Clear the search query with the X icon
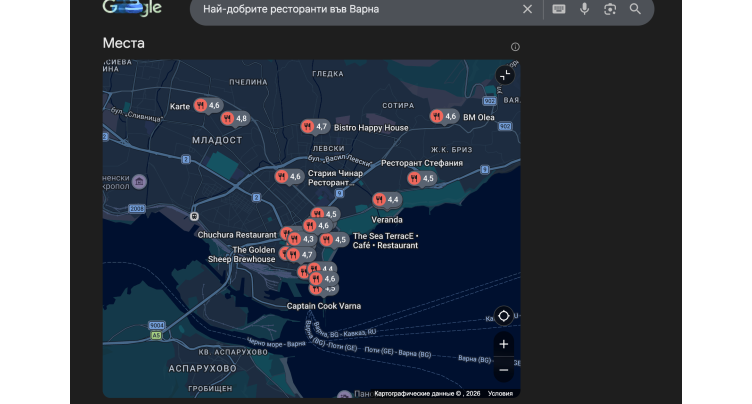752x404 pixels. pos(527,9)
